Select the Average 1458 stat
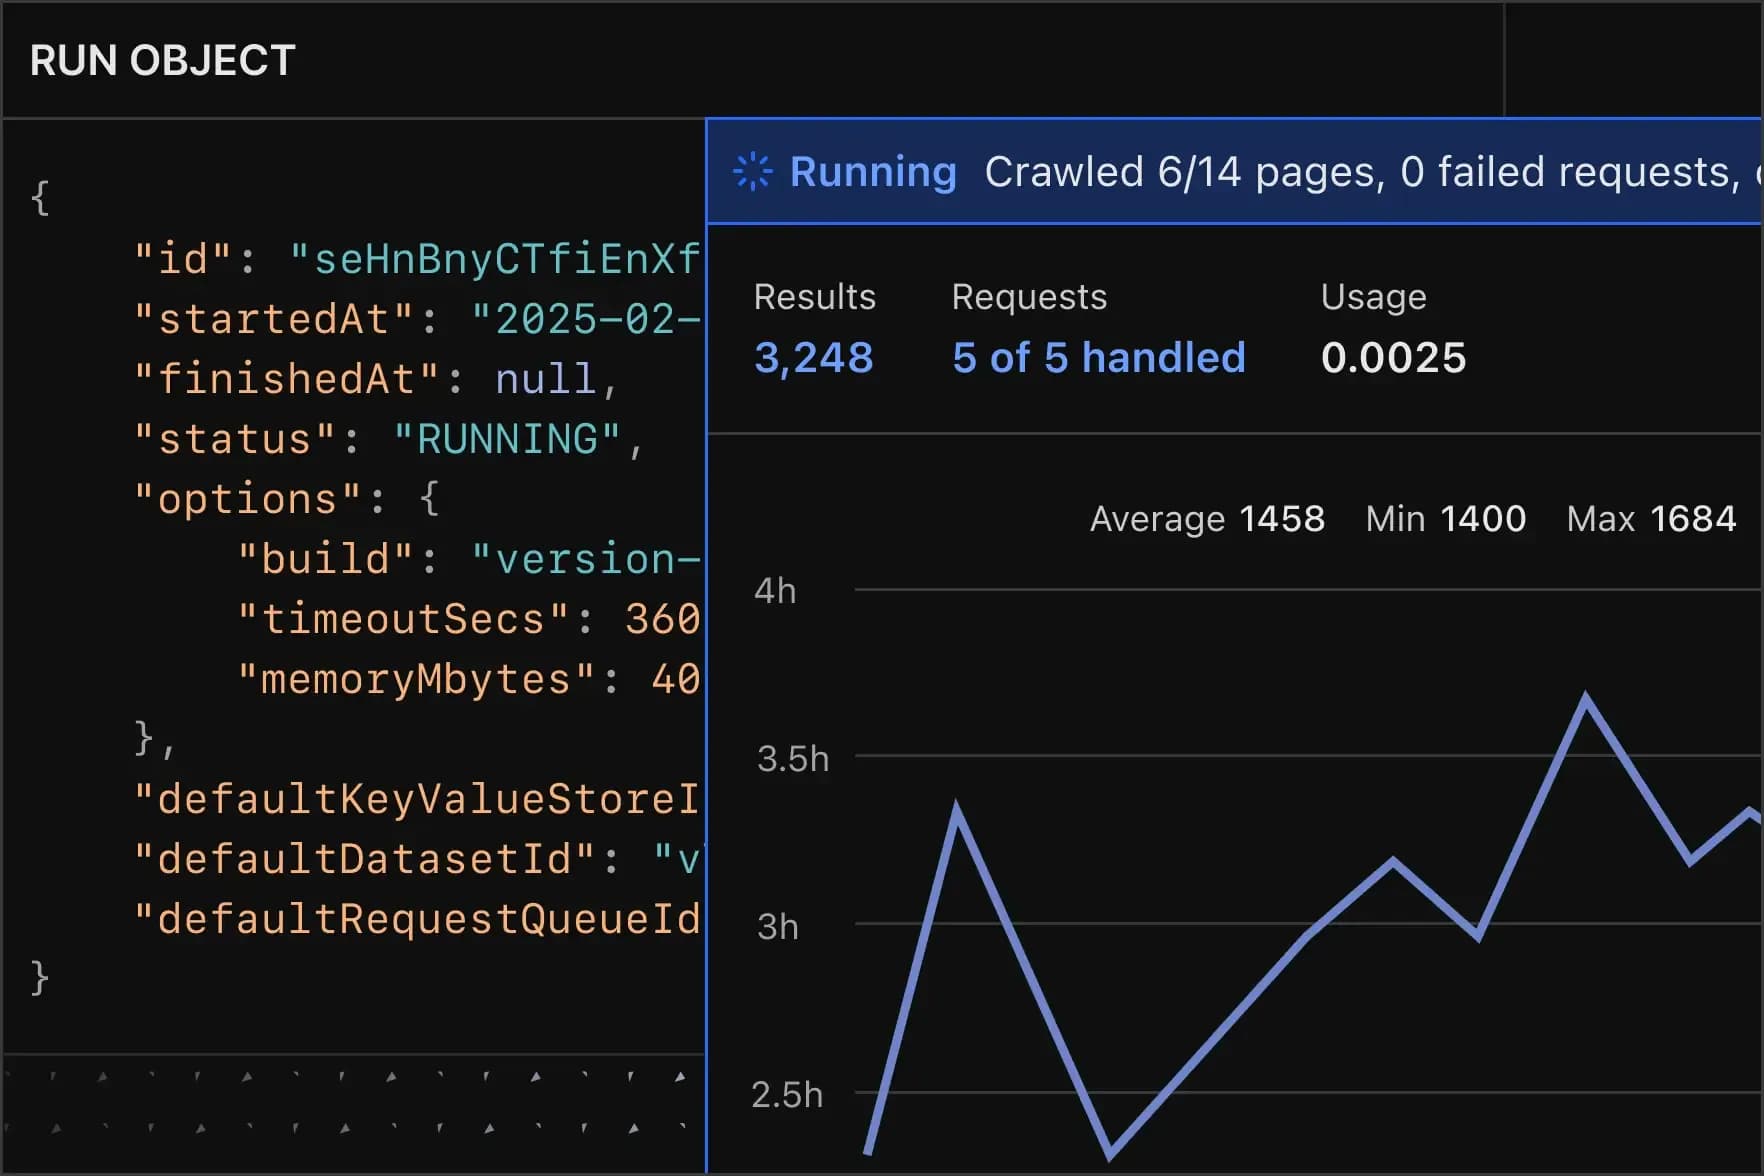This screenshot has width=1764, height=1176. (x=1207, y=519)
